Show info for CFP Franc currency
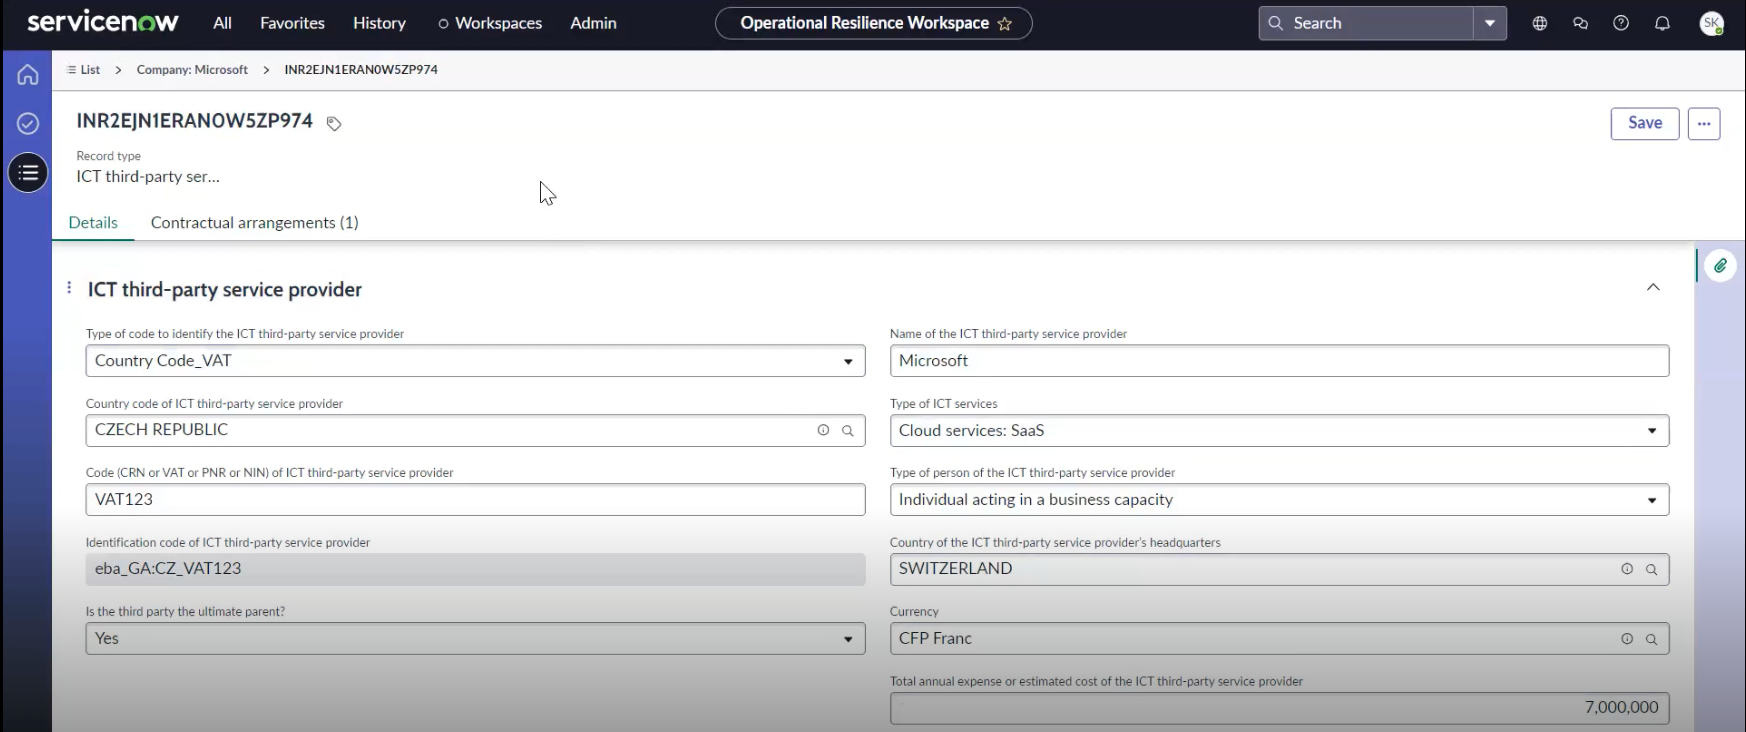 coord(1627,639)
